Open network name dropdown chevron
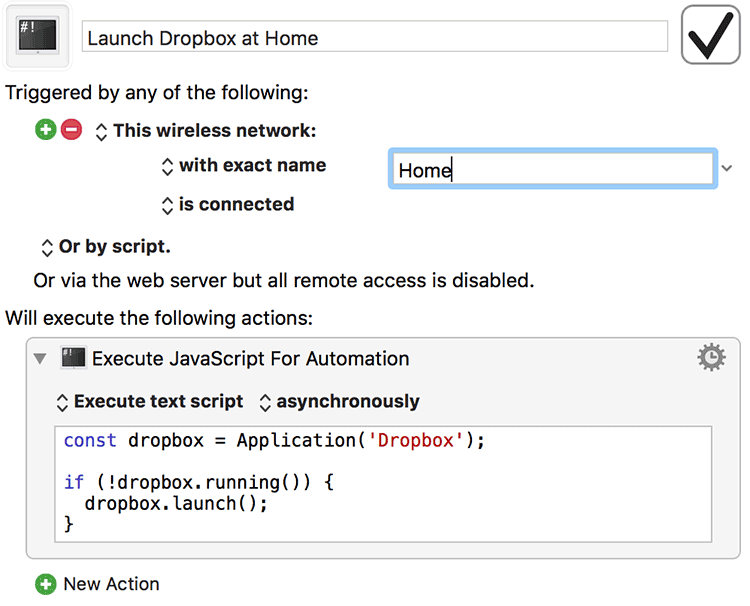The width and height of the screenshot is (750, 606). 727,168
